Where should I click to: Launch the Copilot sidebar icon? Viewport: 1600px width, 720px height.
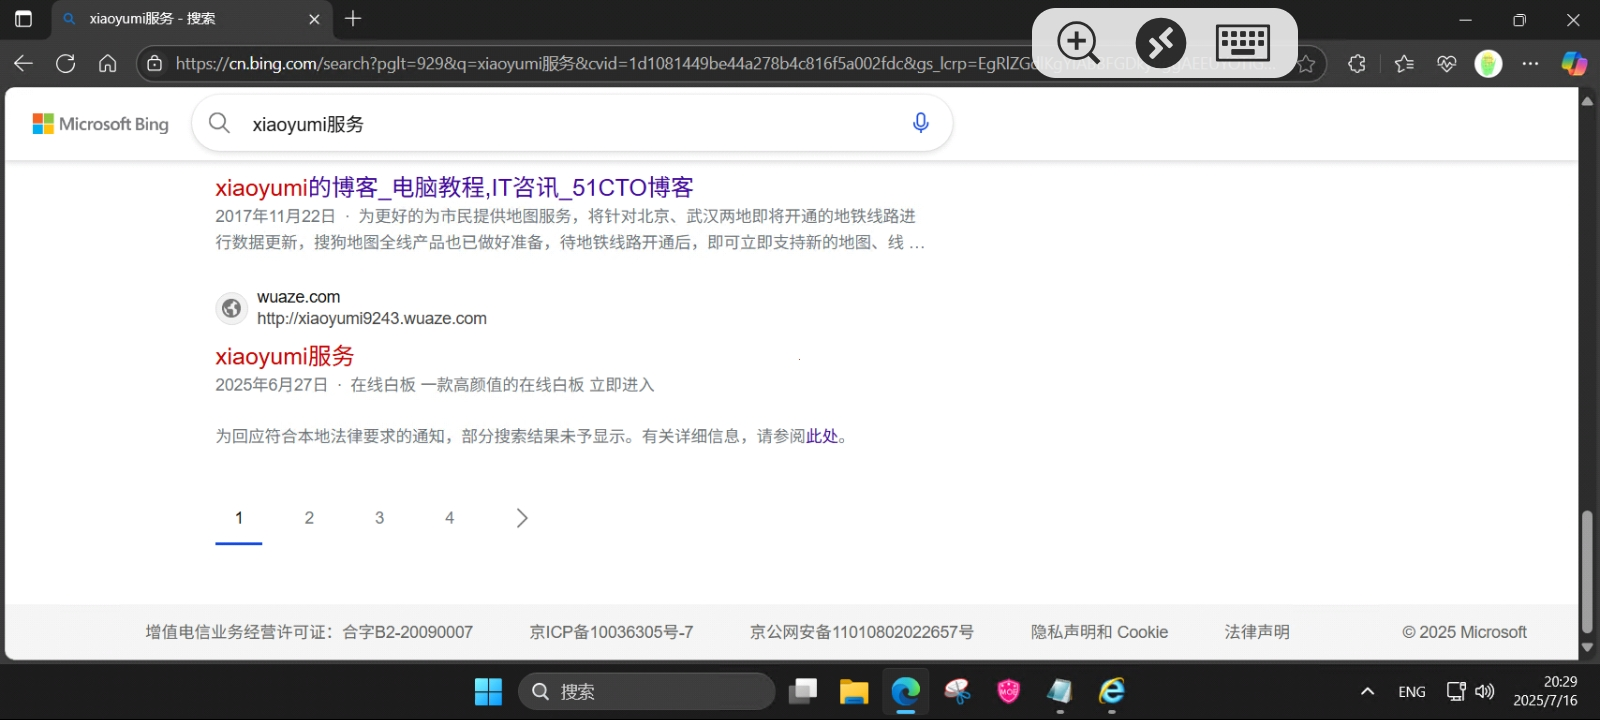[x=1574, y=64]
